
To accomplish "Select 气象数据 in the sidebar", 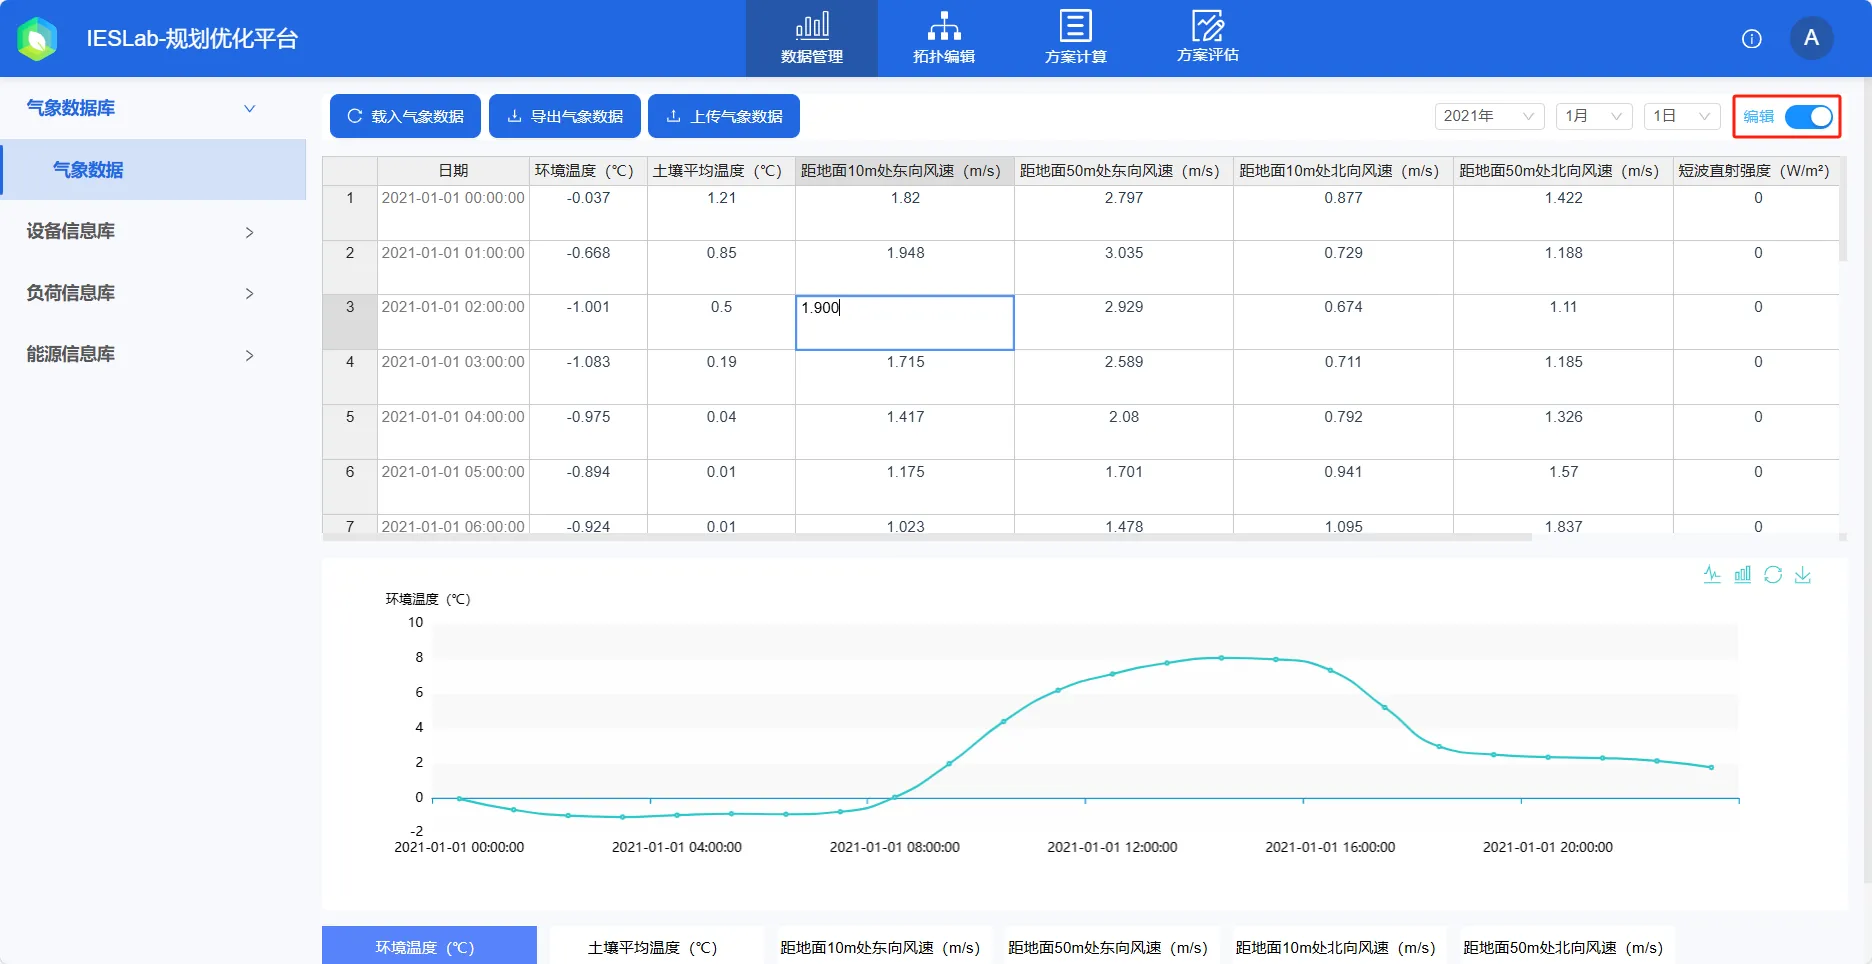I will 153,170.
